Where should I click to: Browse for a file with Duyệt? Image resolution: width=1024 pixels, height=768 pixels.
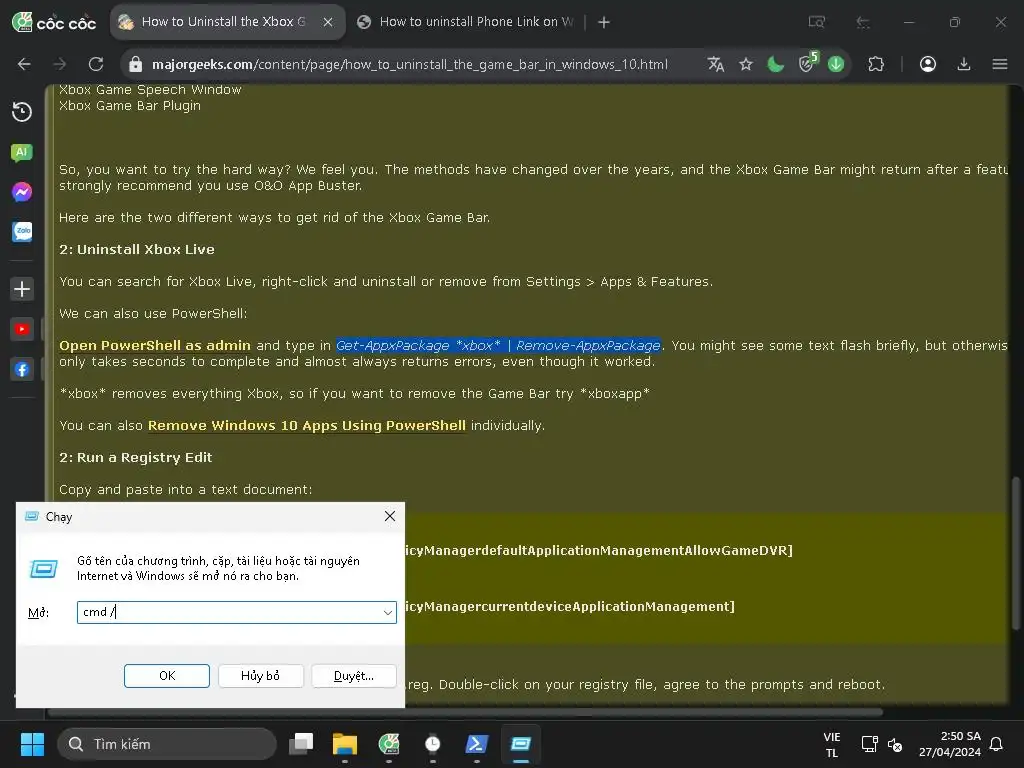click(x=354, y=676)
